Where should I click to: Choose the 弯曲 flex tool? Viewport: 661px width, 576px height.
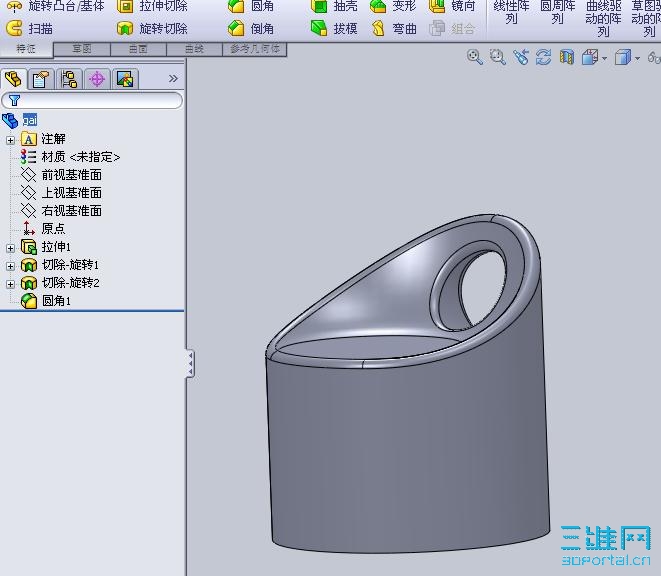(x=393, y=29)
